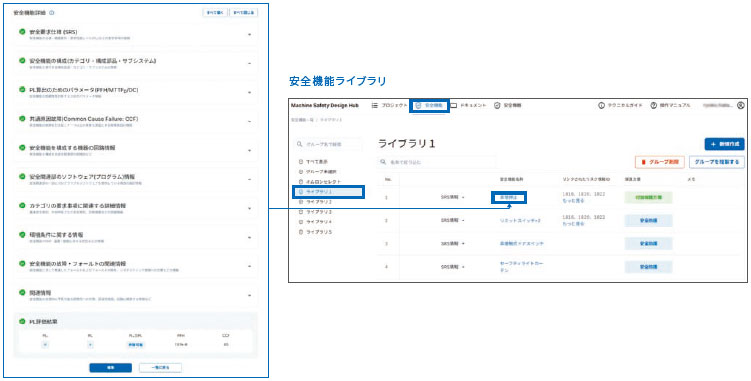This screenshot has width=751, height=381.
Task: Expand 安全機能の故障・フォールト section chevron
Action: [250, 266]
